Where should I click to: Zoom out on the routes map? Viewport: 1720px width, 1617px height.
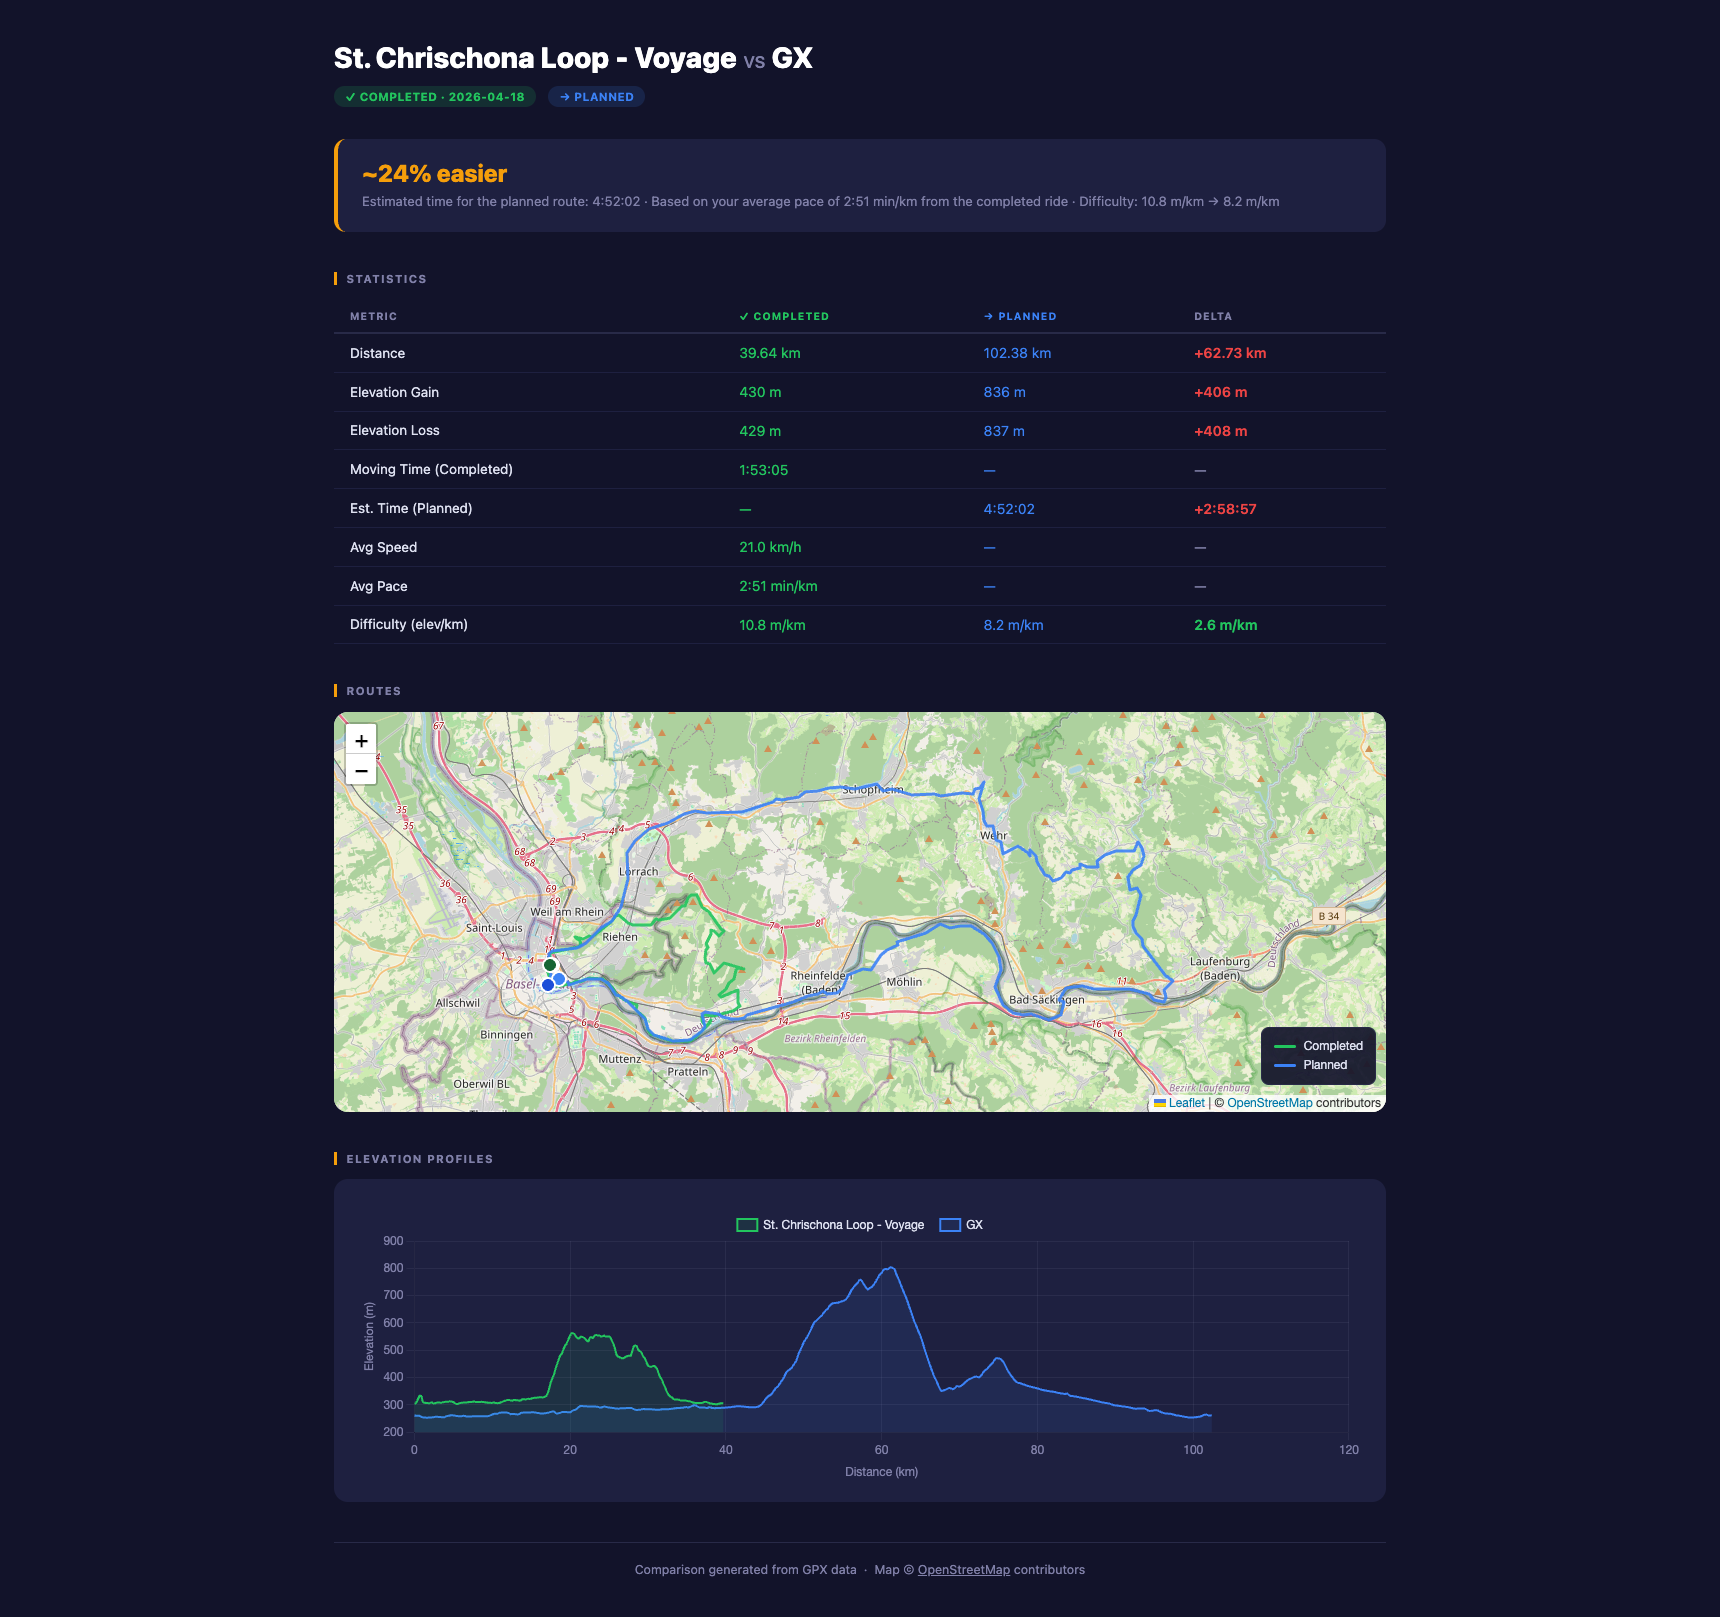[x=361, y=770]
